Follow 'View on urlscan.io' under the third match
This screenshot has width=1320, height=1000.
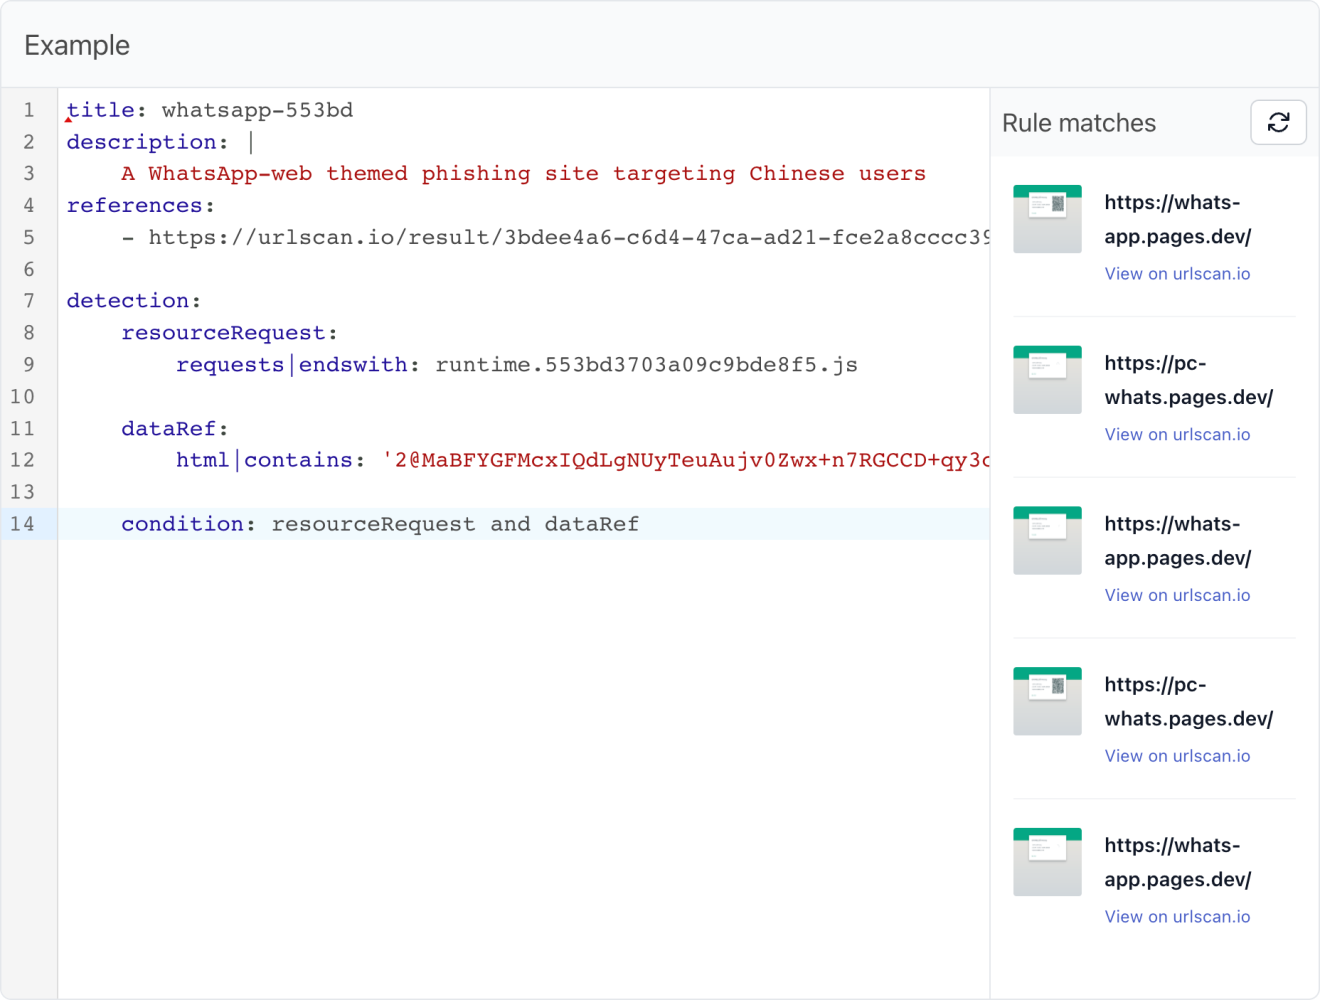(x=1177, y=595)
